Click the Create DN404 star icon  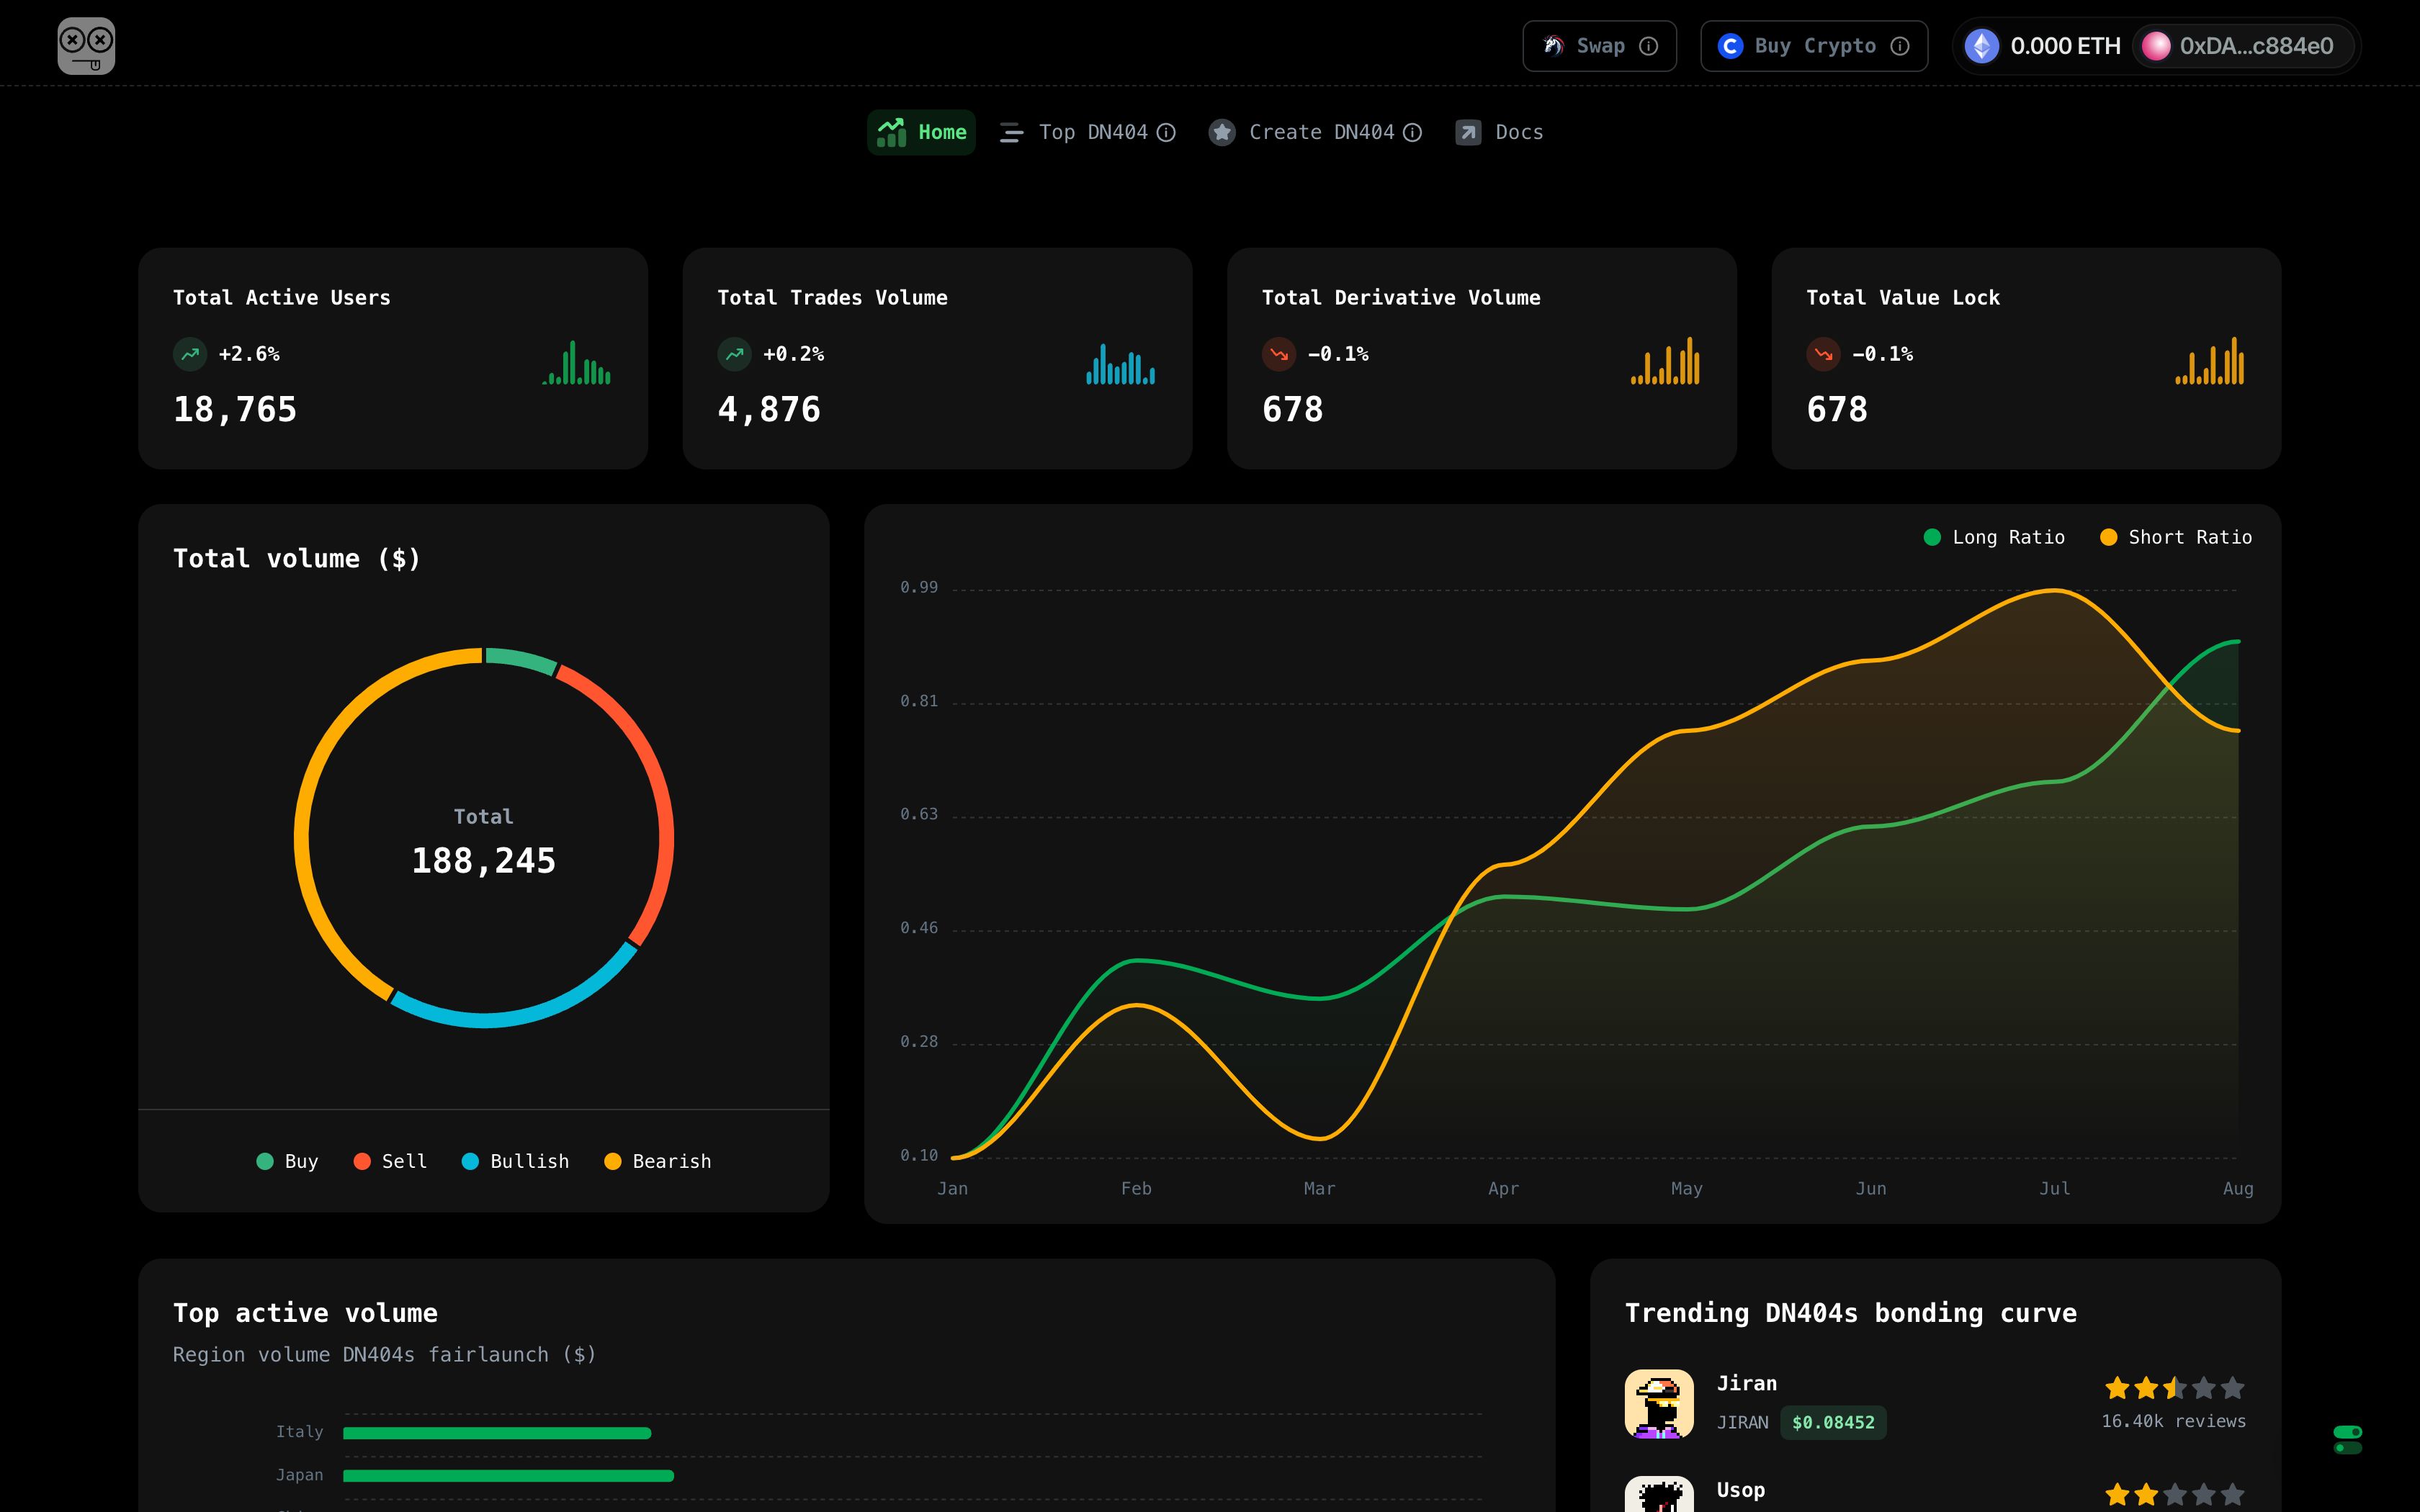point(1221,132)
